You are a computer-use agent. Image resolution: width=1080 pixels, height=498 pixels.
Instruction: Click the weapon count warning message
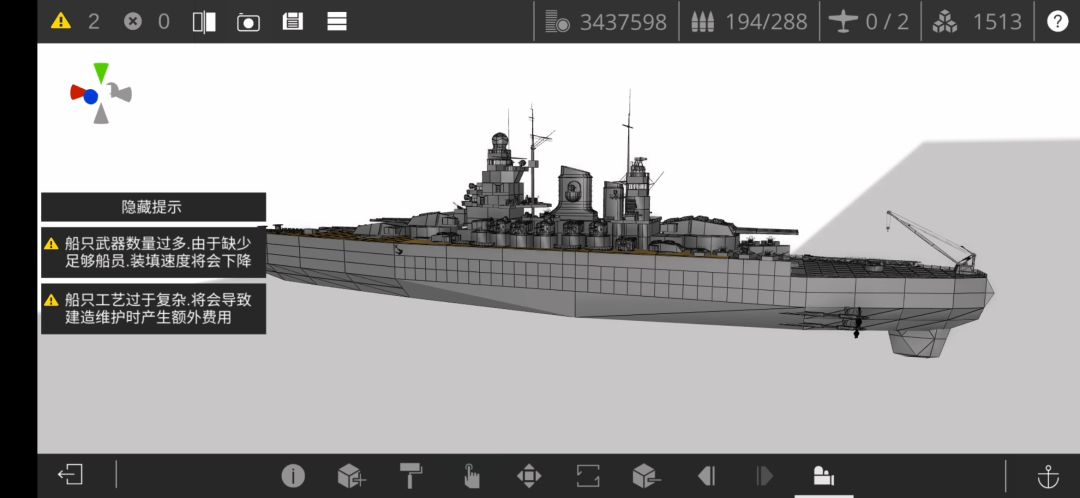click(x=153, y=253)
